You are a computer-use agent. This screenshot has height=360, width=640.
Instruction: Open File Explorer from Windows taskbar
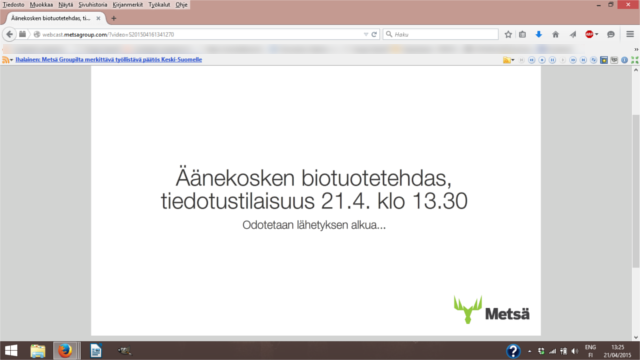tap(38, 351)
